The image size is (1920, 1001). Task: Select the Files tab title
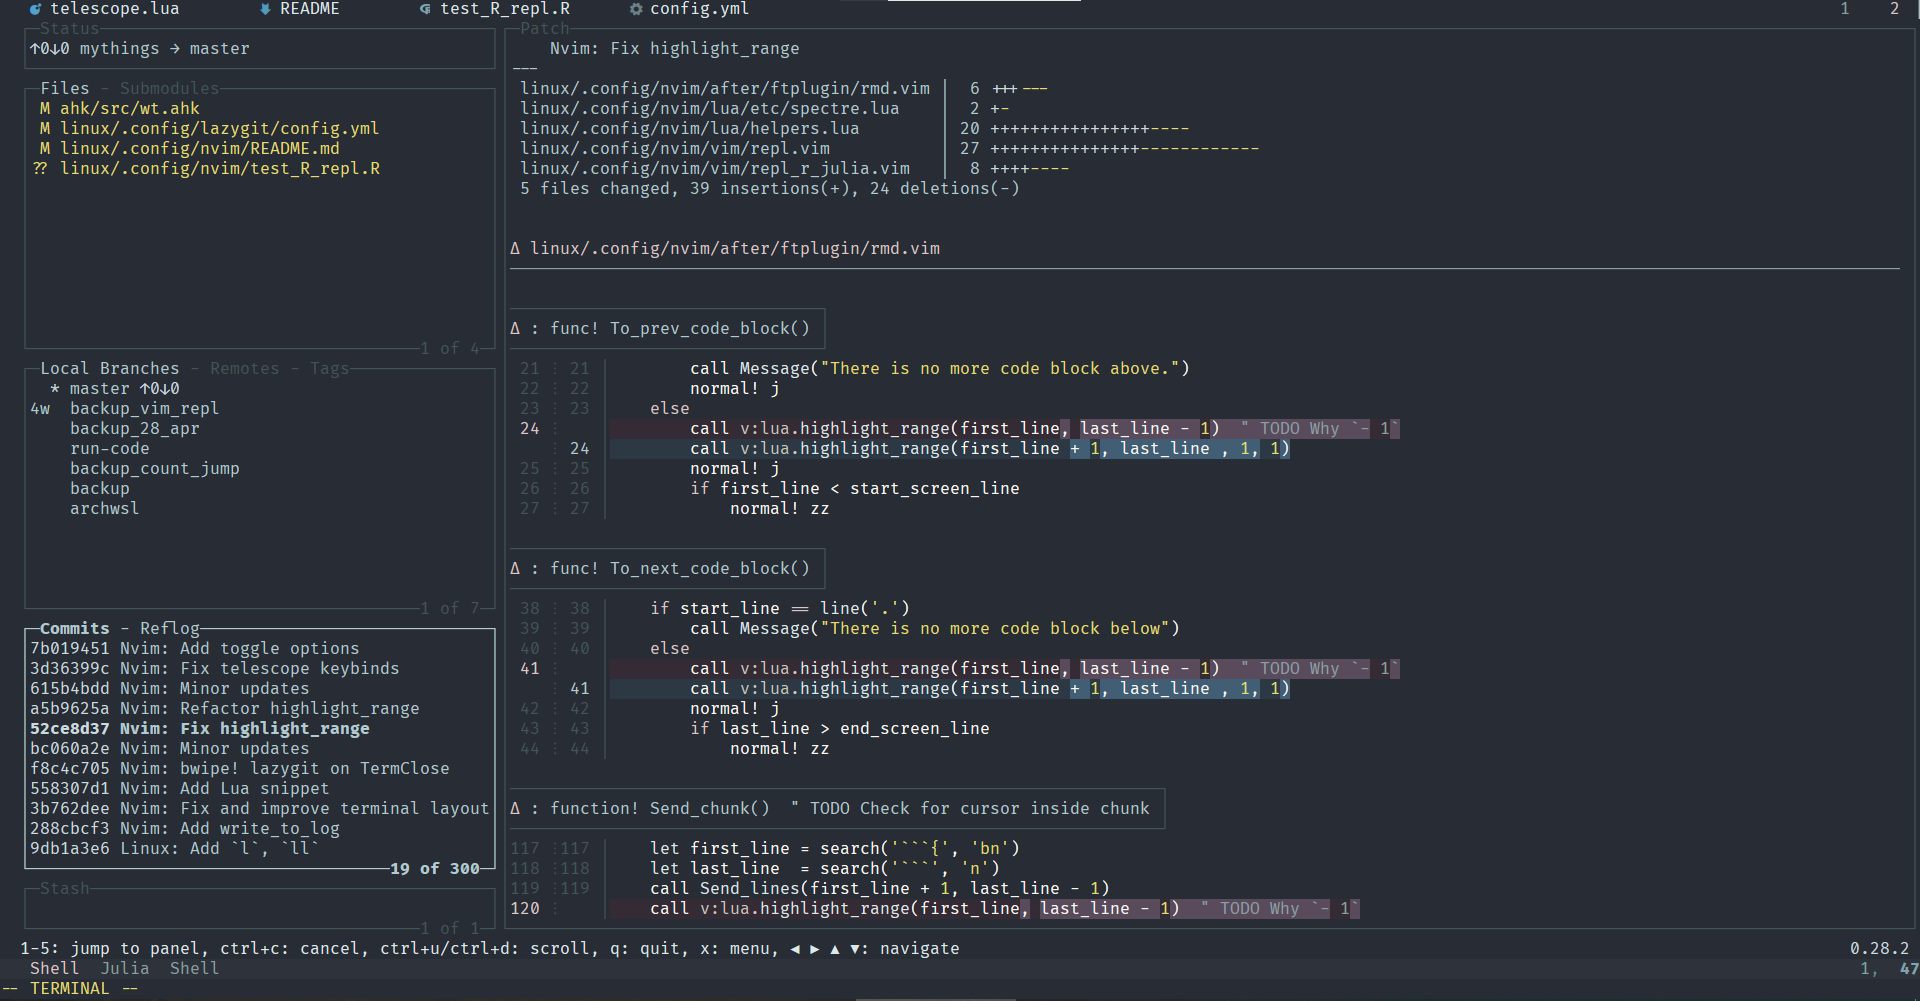[65, 88]
